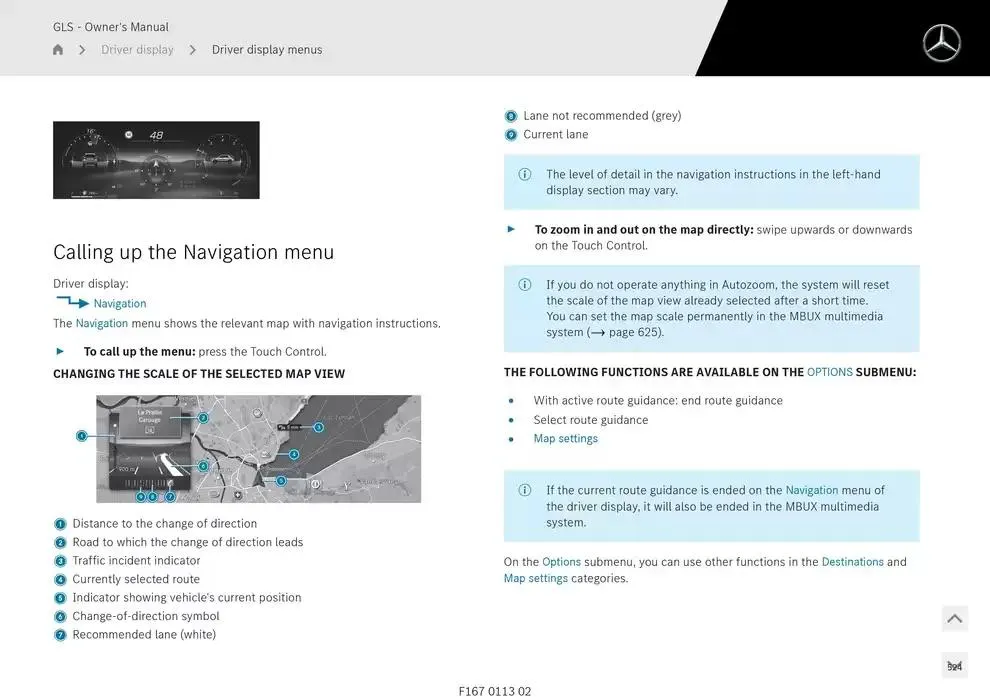
Task: Select the 'Recommended lane (white)' legend item
Action: click(x=144, y=634)
